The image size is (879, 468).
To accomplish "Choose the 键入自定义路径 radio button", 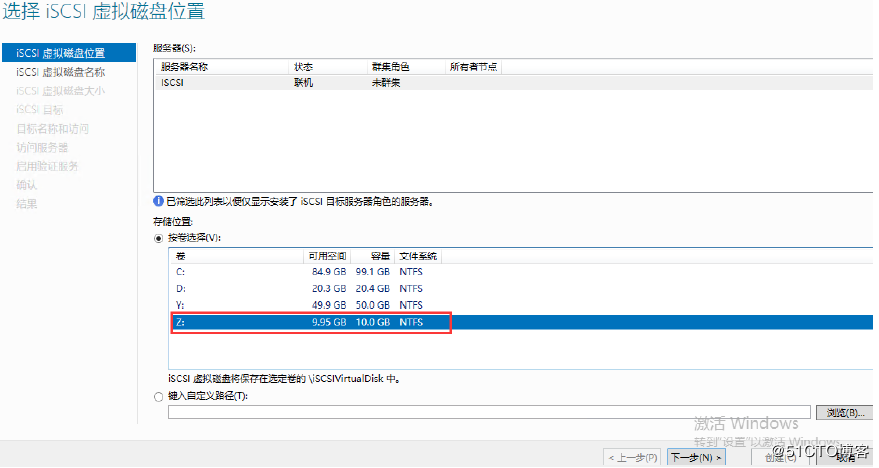I will pyautogui.click(x=159, y=397).
